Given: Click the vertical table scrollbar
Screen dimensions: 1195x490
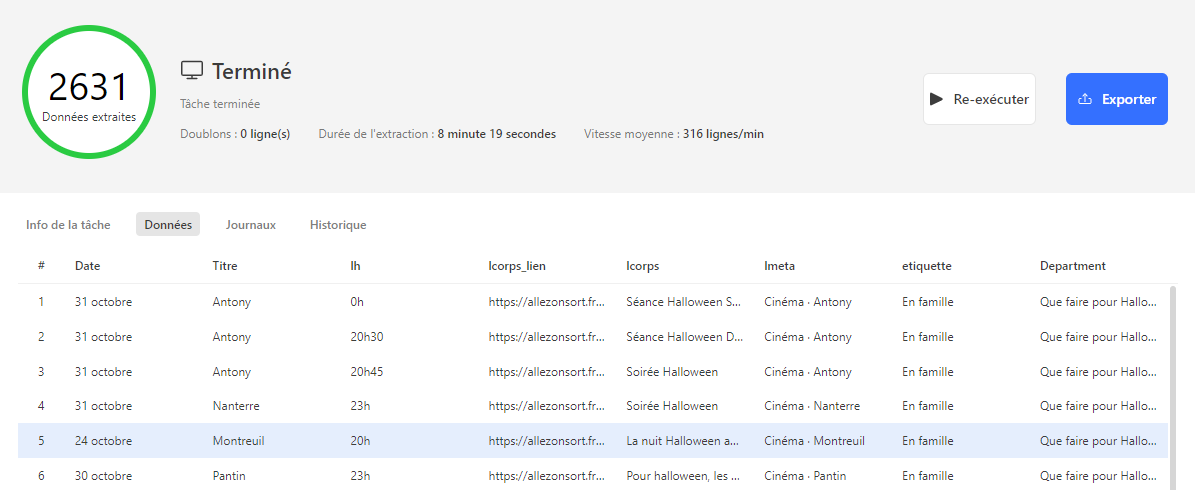Looking at the screenshot, I should click(x=1173, y=387).
